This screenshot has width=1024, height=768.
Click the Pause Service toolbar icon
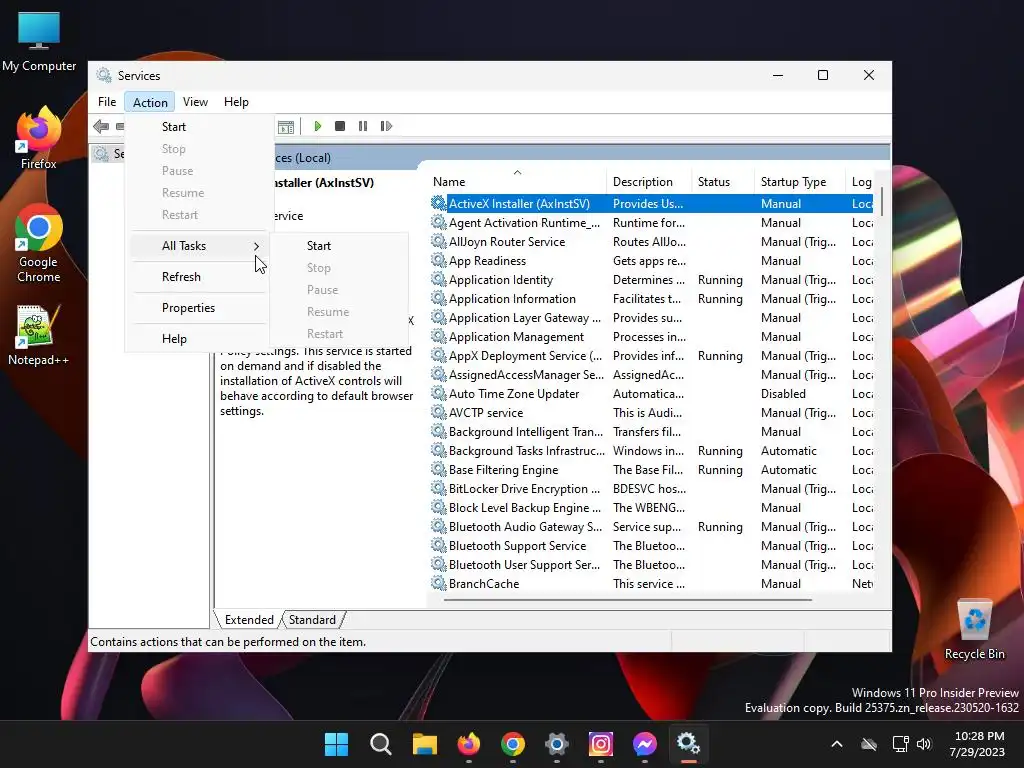(x=362, y=126)
